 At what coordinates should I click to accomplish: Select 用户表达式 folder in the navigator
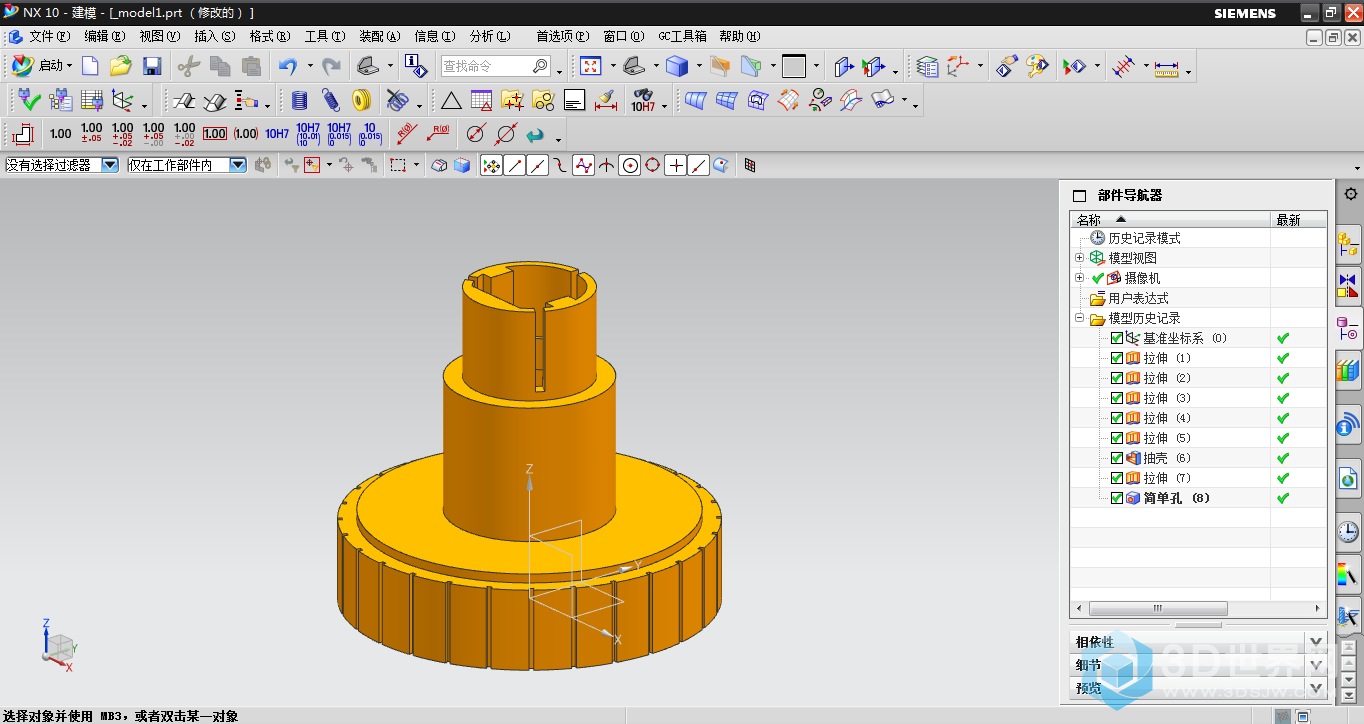(x=1138, y=298)
